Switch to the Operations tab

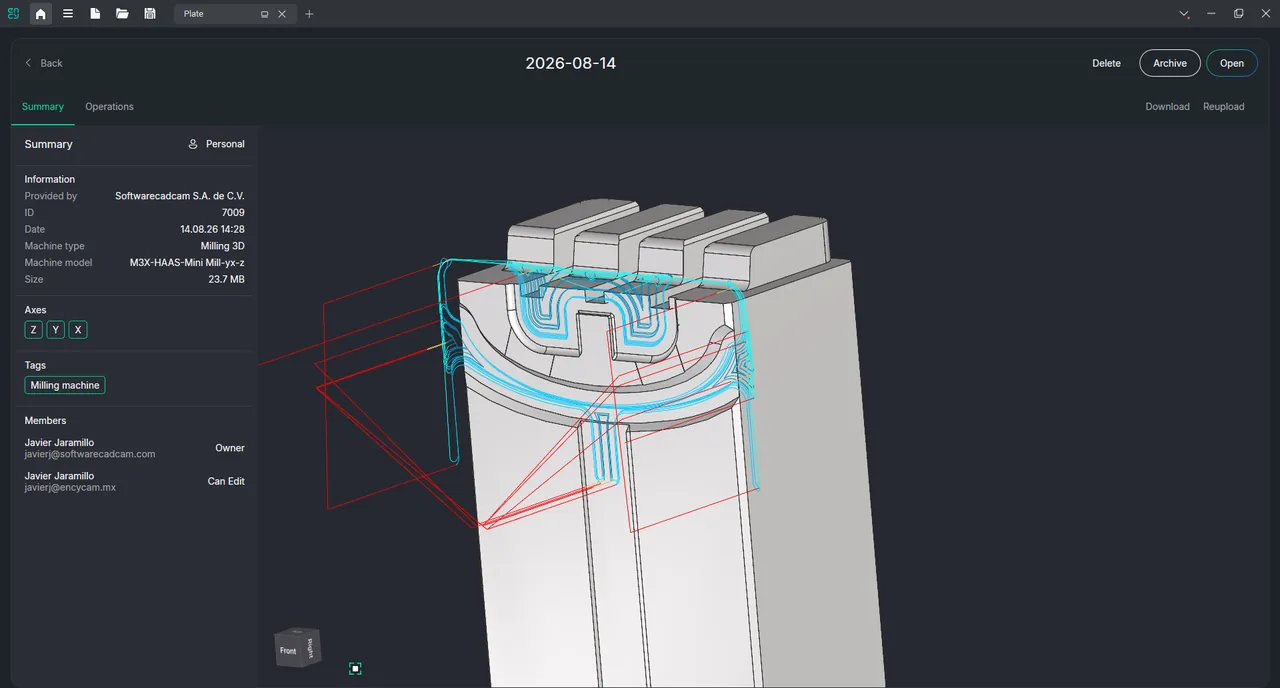click(x=109, y=107)
